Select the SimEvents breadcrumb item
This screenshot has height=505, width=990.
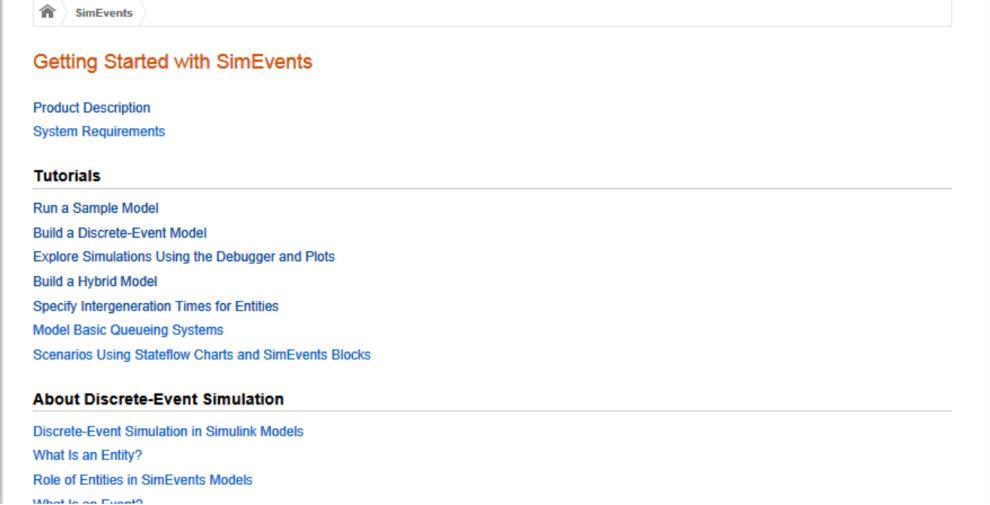[x=104, y=13]
